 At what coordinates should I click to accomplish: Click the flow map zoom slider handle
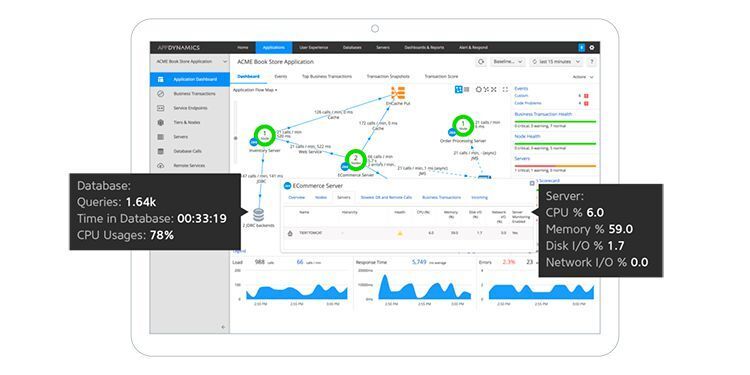coord(235,138)
